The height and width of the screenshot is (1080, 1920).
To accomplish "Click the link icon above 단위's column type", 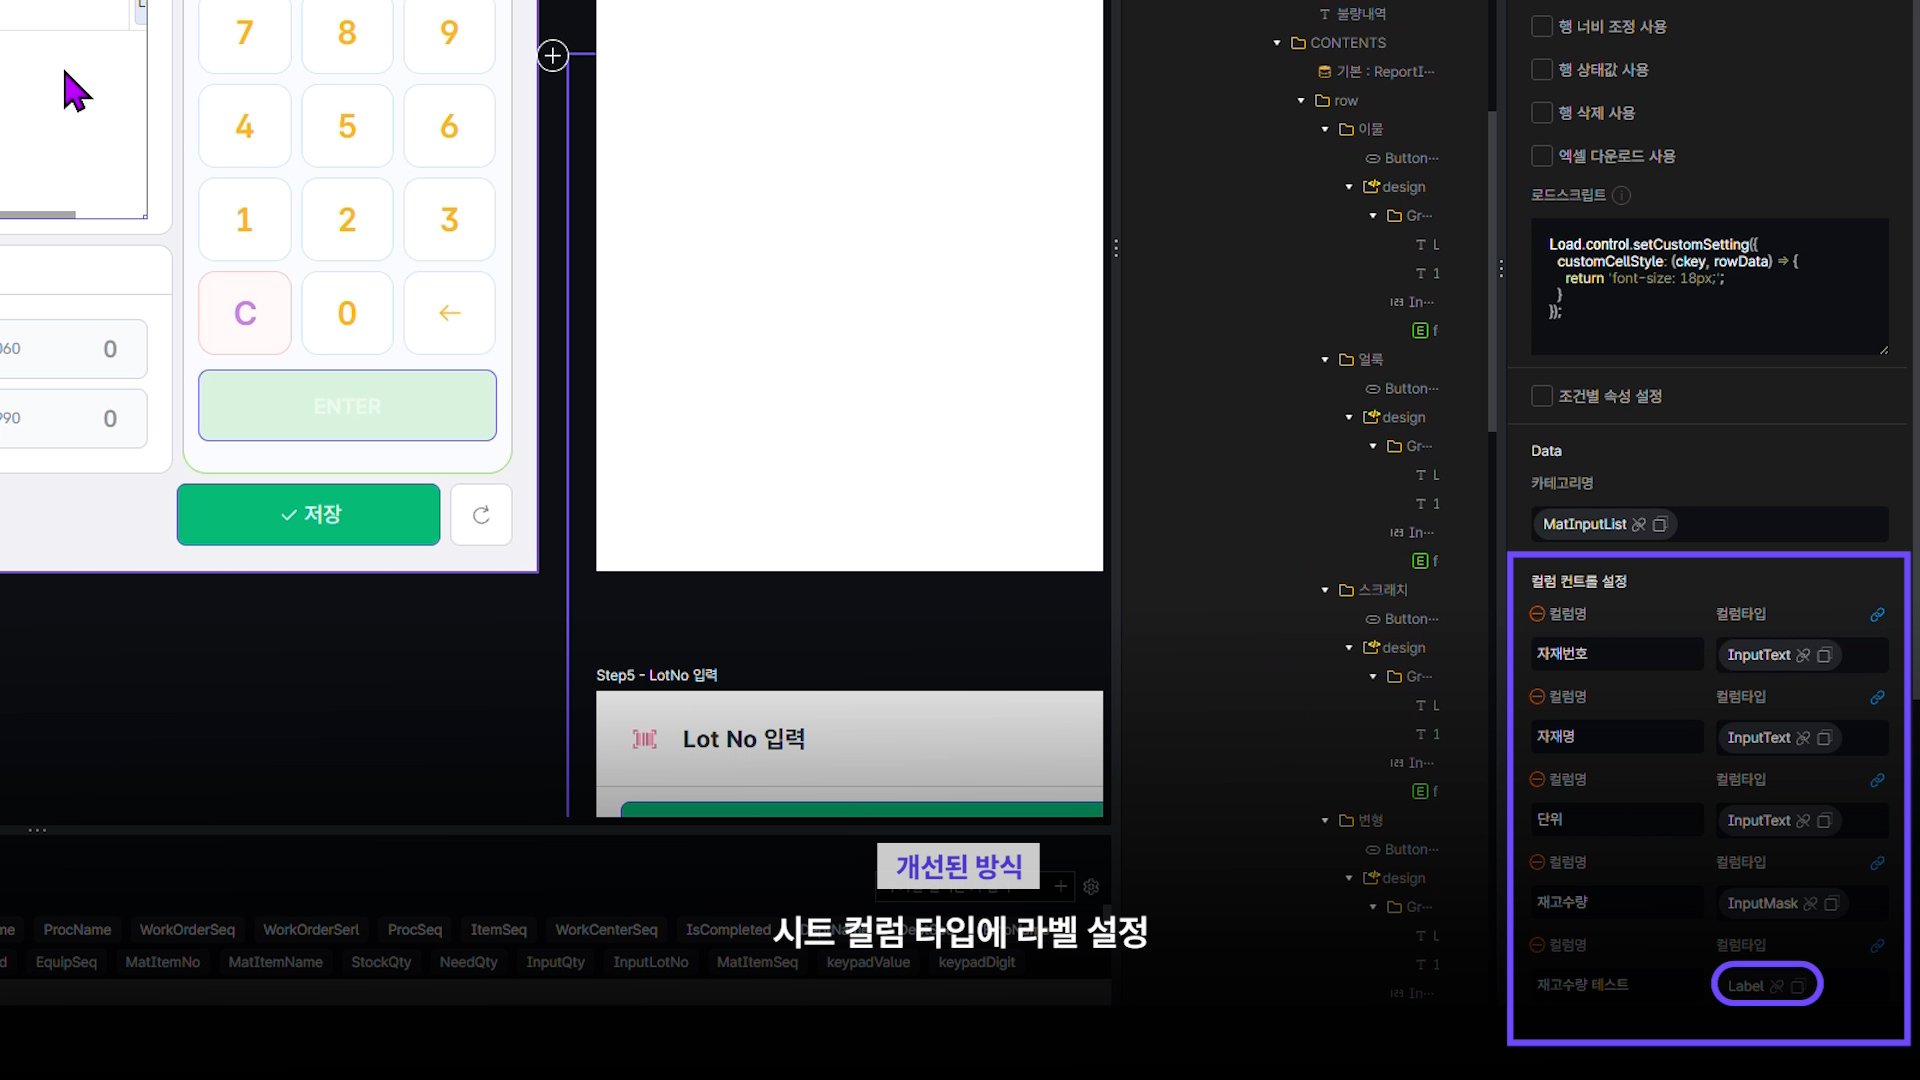I will click(x=1877, y=780).
